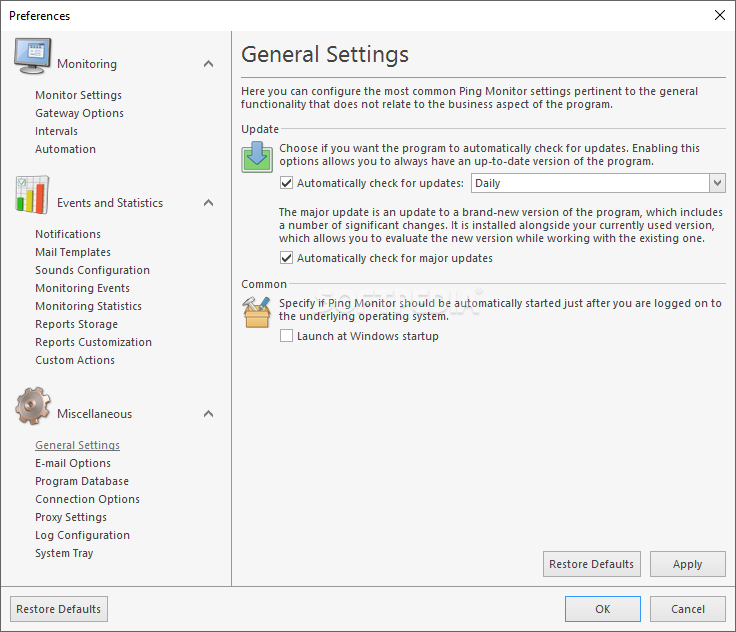Click the Cancel button
The image size is (736, 632).
tap(688, 609)
